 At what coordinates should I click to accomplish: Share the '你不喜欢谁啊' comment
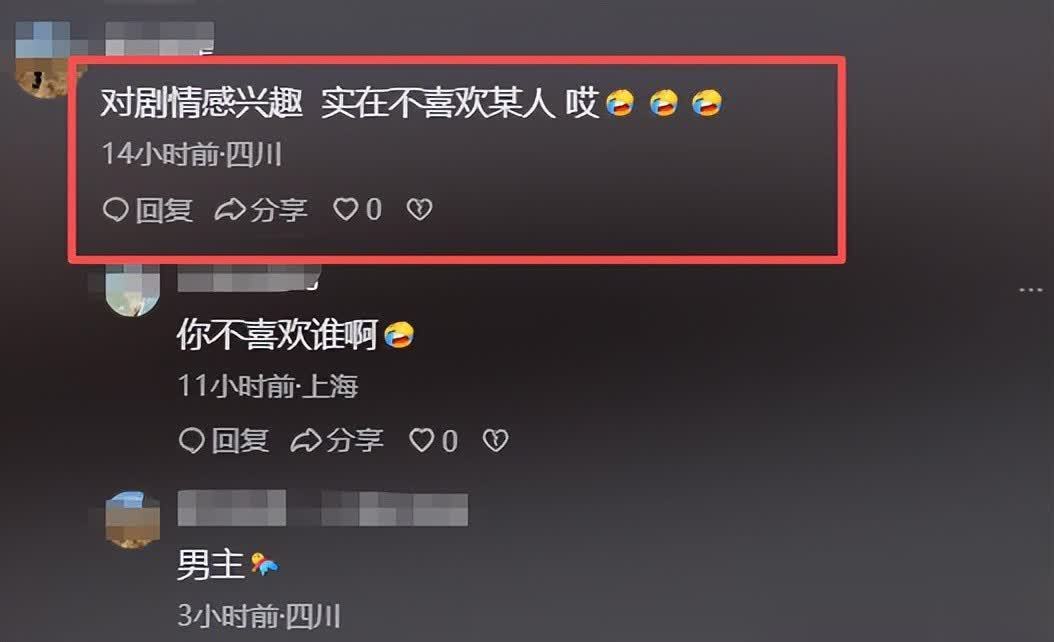(x=337, y=441)
